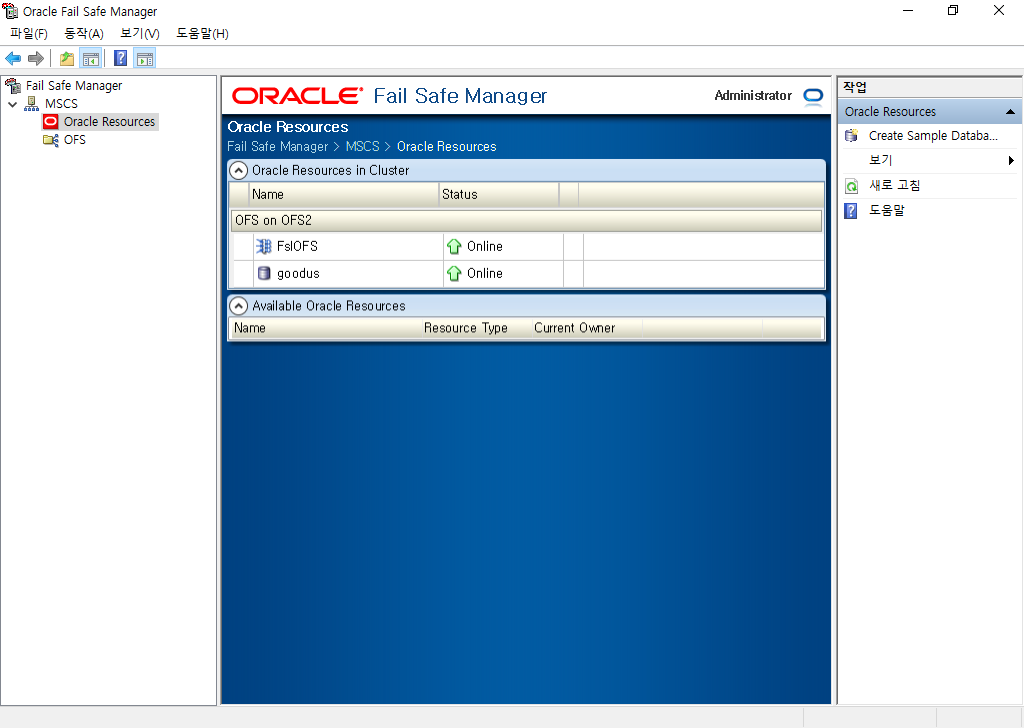
Task: Click the goodus resource name
Action: pos(298,274)
